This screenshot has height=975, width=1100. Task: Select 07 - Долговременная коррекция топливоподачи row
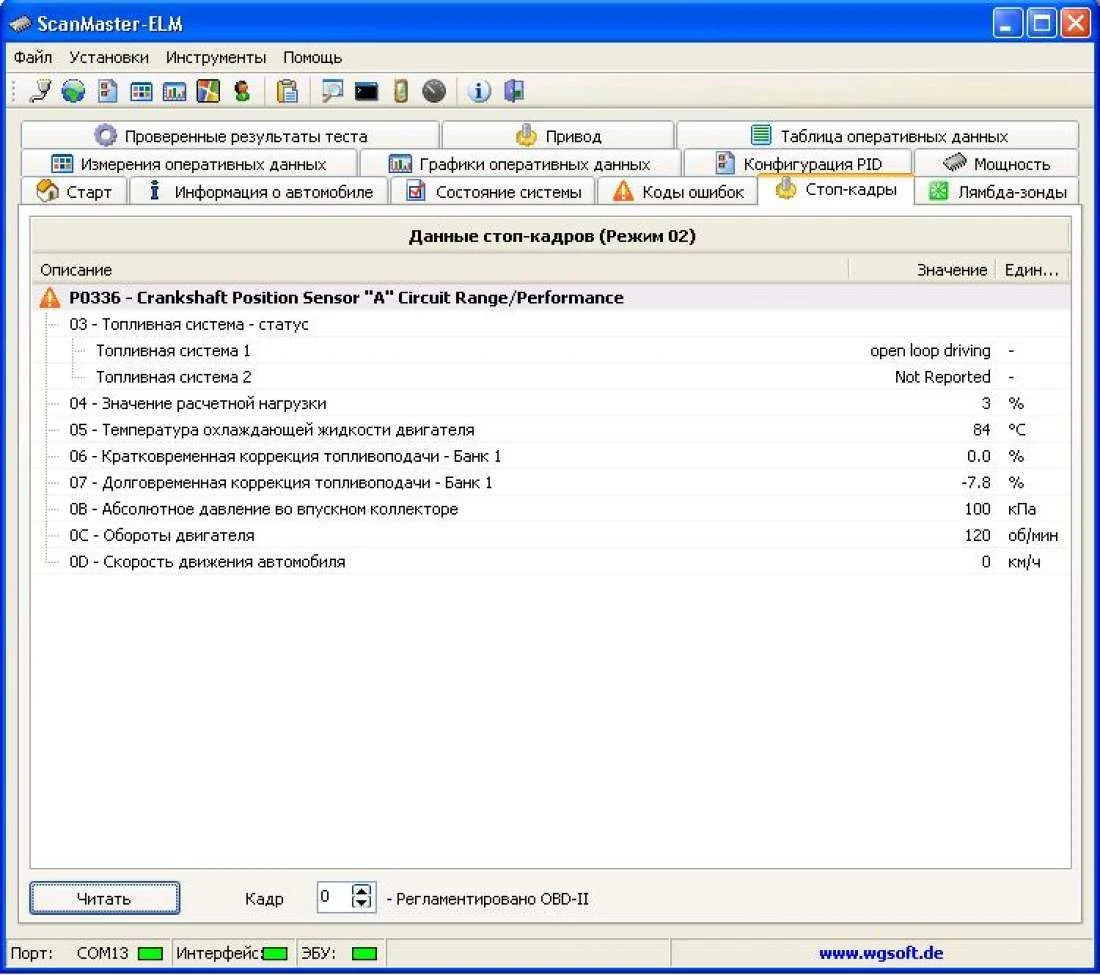551,483
